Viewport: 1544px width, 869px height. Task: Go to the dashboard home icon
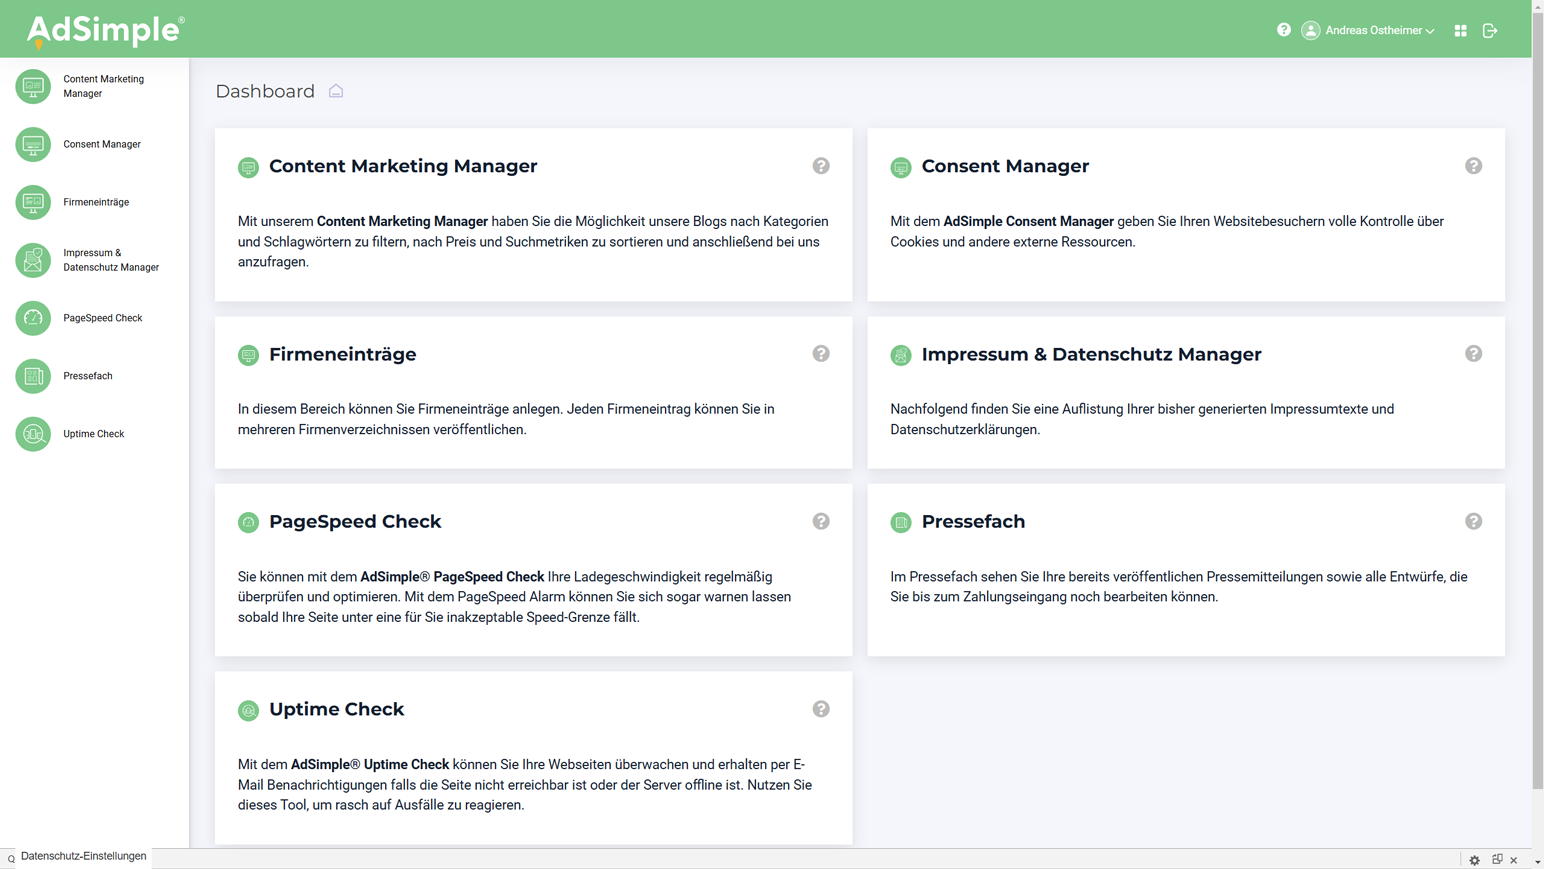[x=336, y=91]
